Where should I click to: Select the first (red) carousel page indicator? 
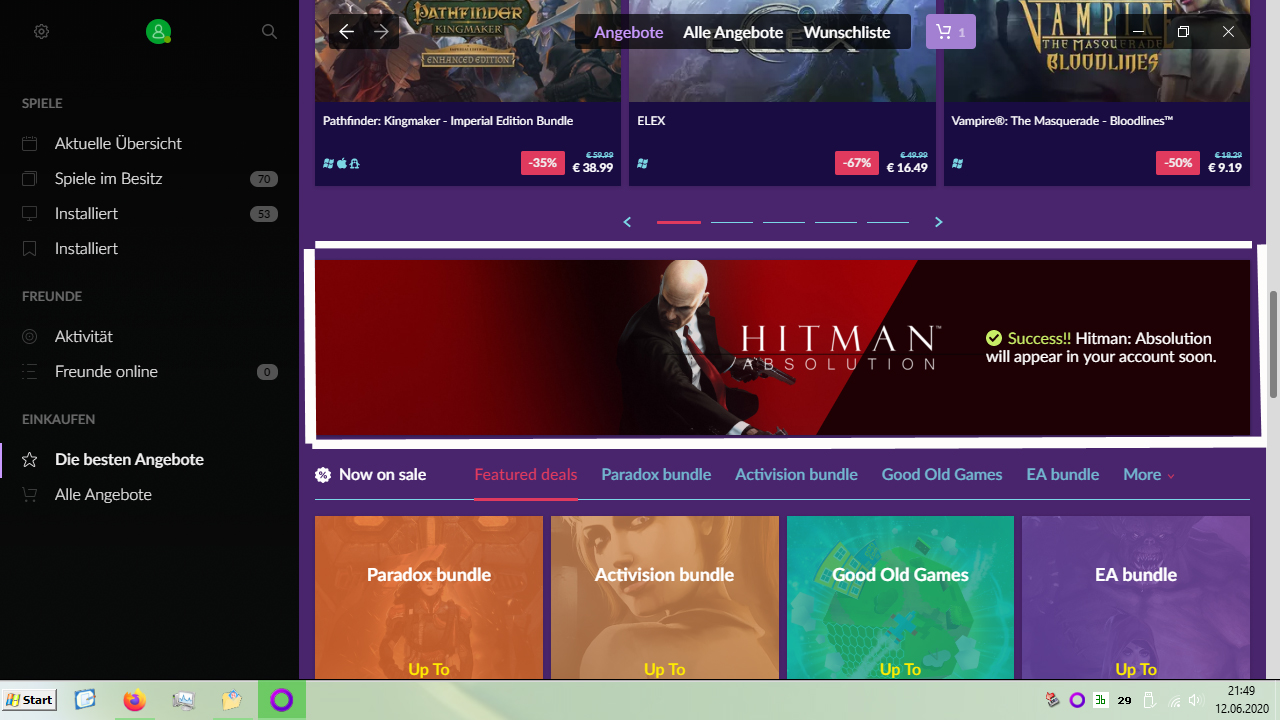[x=679, y=222]
